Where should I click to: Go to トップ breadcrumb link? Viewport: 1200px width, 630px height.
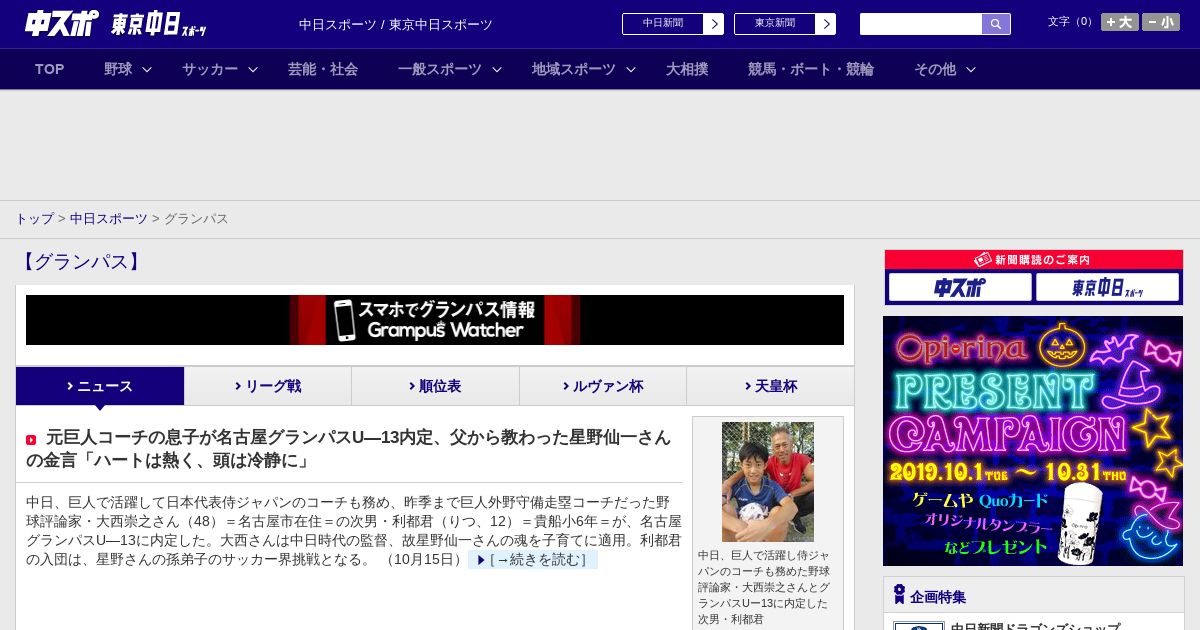click(x=34, y=218)
